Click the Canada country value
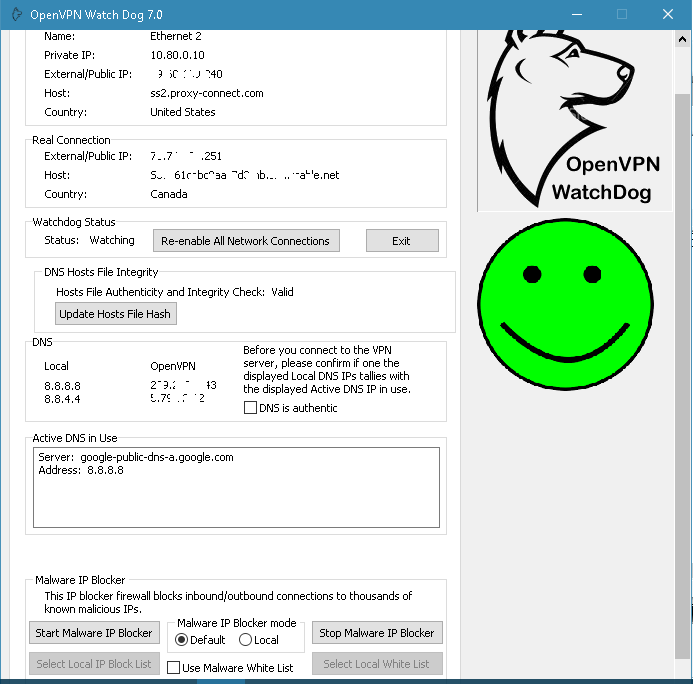Viewport: 693px width, 684px height. pyautogui.click(x=169, y=194)
